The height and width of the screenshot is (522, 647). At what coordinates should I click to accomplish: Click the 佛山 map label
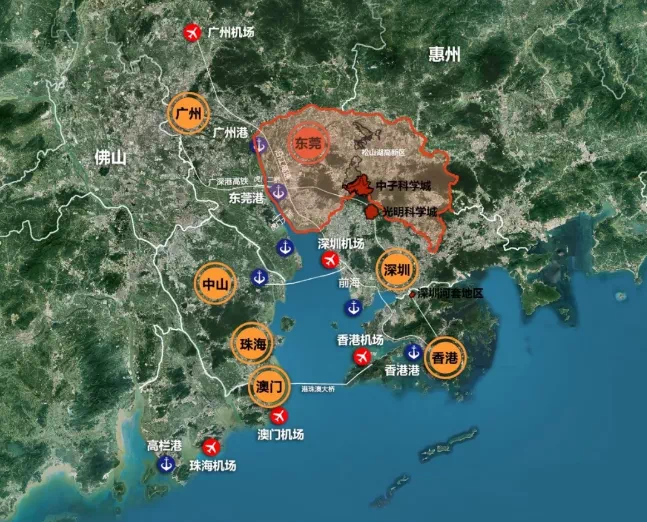point(110,157)
